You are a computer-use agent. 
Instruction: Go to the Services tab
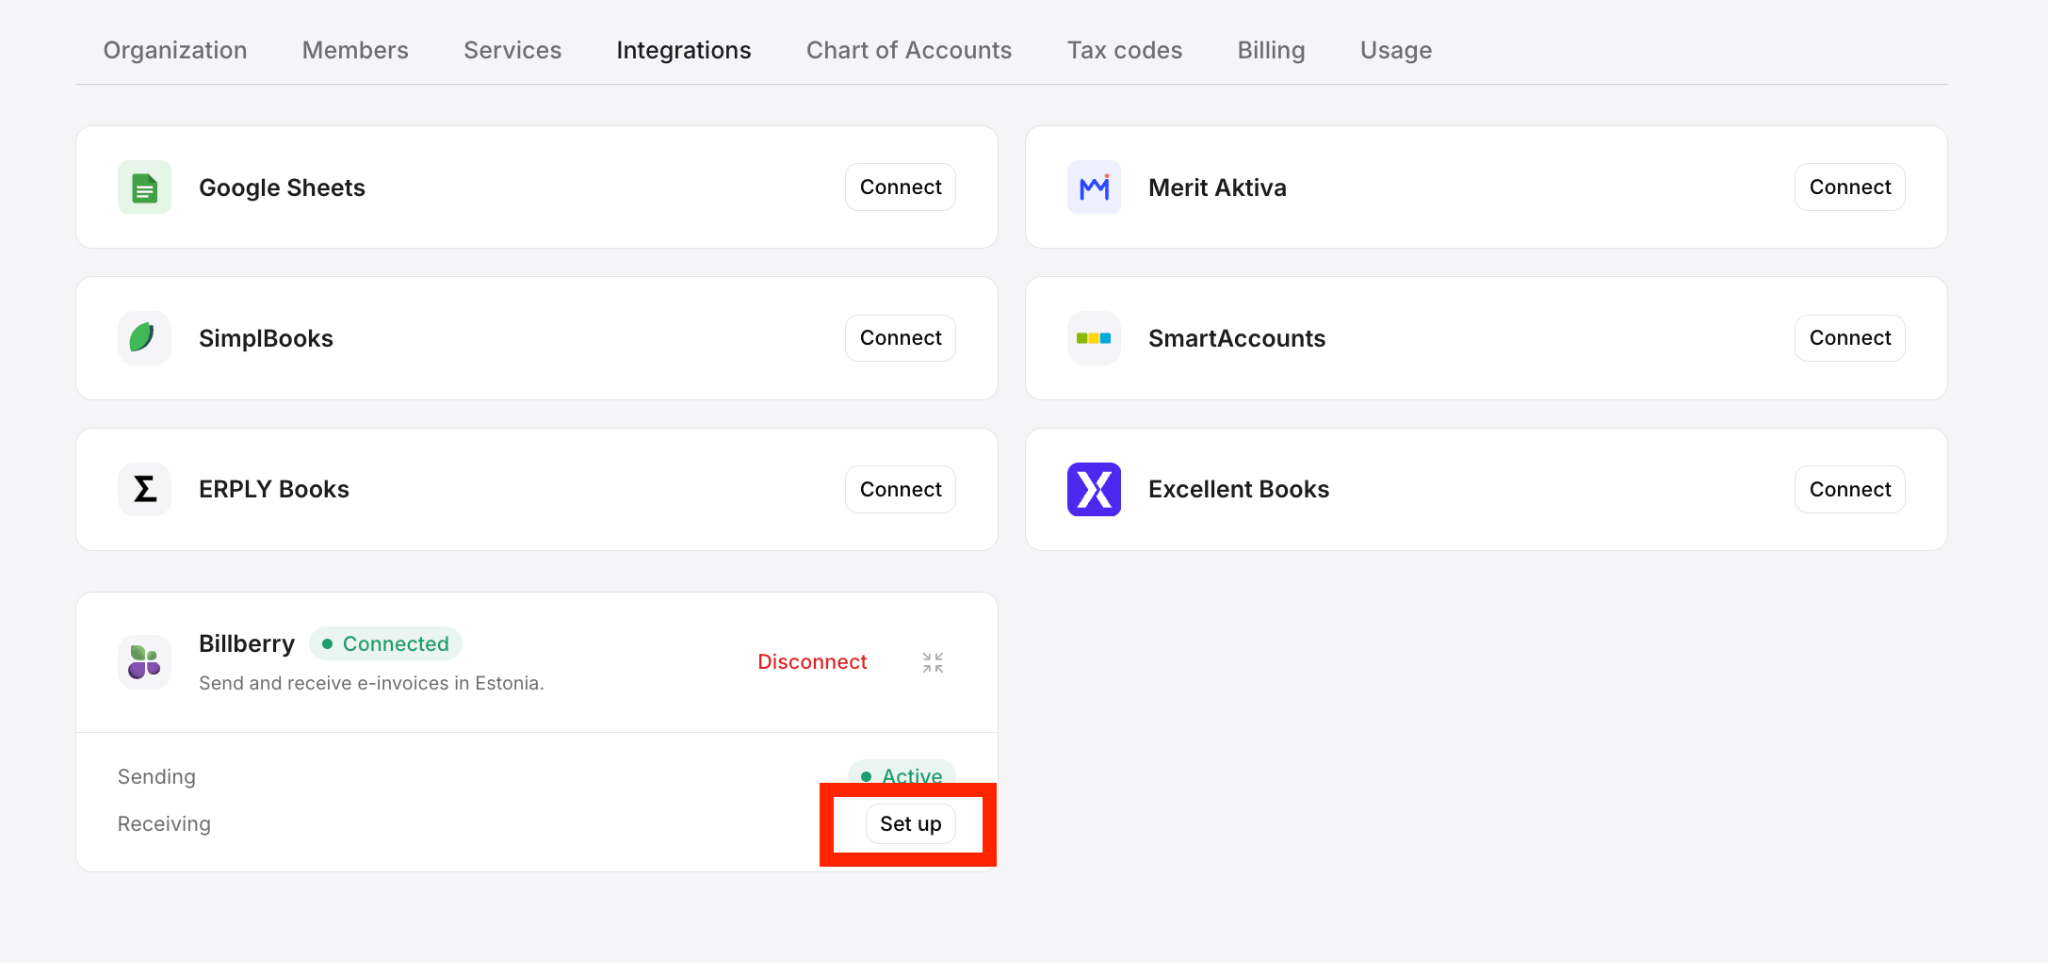point(512,50)
